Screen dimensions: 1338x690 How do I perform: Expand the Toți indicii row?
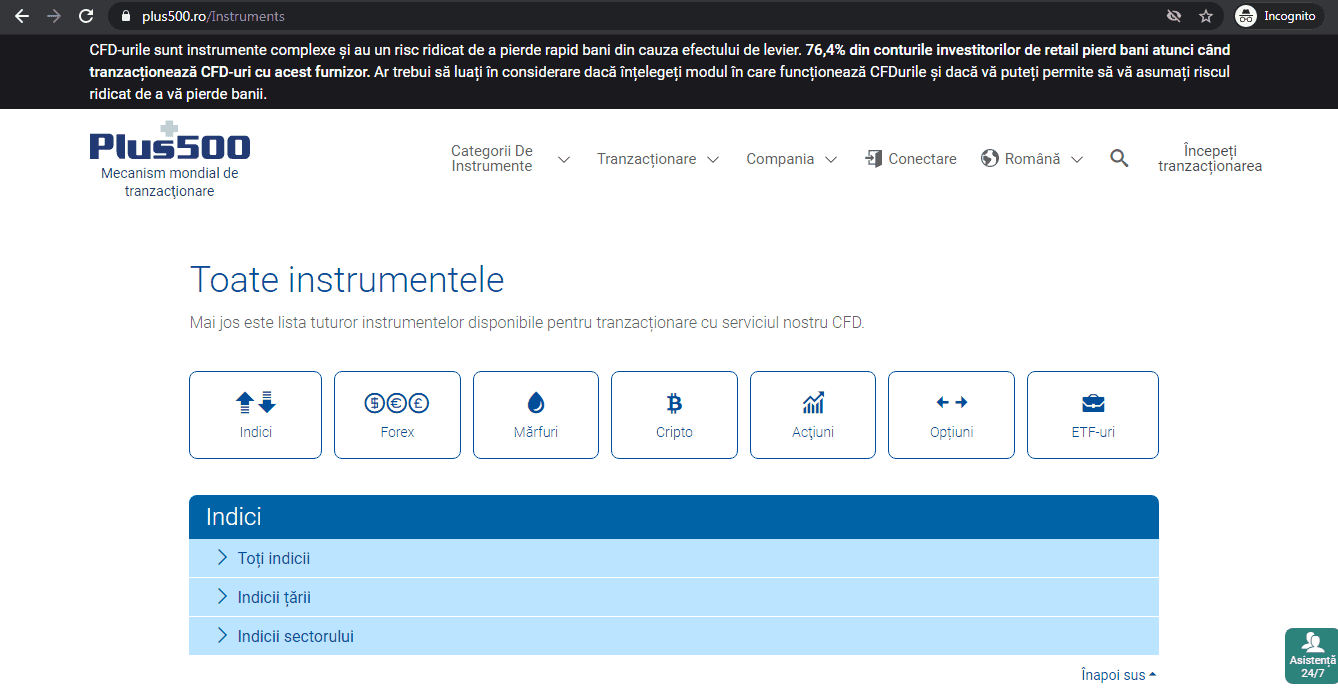(x=273, y=558)
